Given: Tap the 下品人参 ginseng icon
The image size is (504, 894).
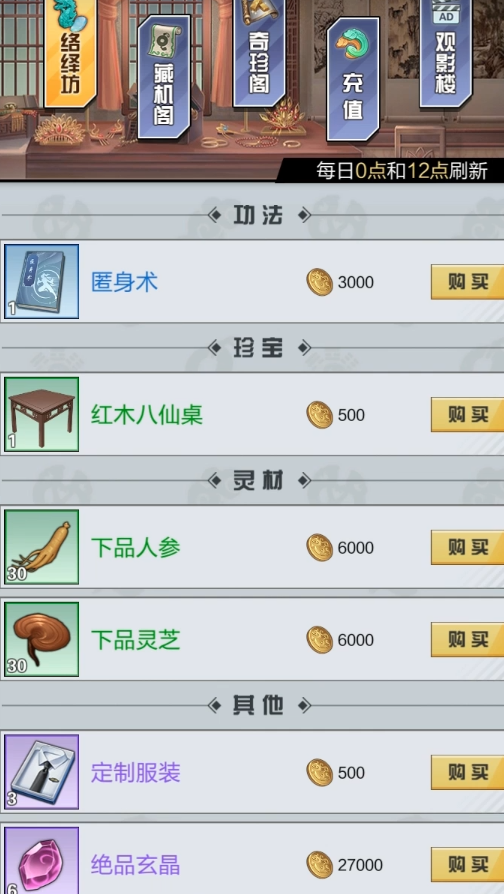Looking at the screenshot, I should point(42,547).
